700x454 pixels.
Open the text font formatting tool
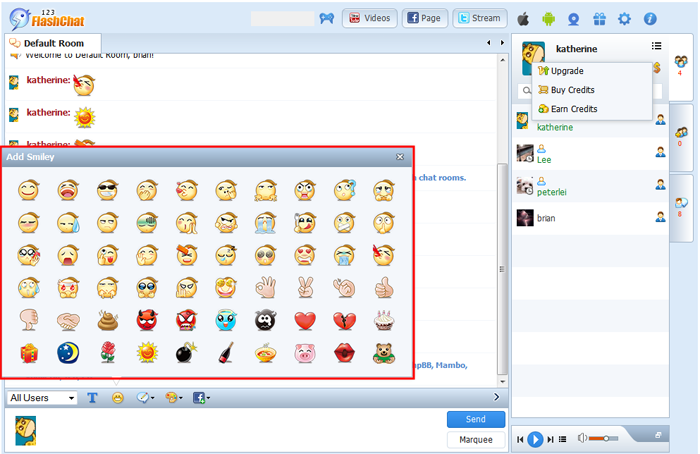[x=92, y=398]
